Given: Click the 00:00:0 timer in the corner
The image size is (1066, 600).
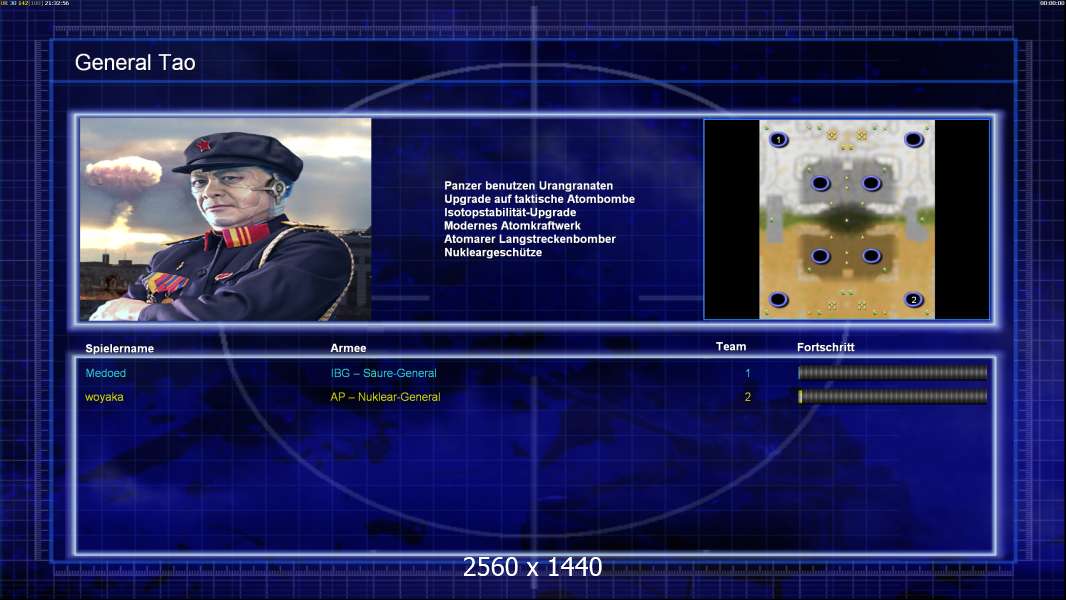Looking at the screenshot, I should click(x=1052, y=3).
